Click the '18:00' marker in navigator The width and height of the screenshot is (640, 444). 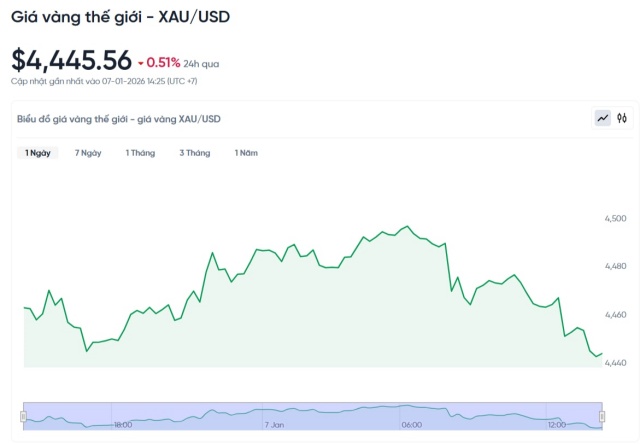(123, 424)
